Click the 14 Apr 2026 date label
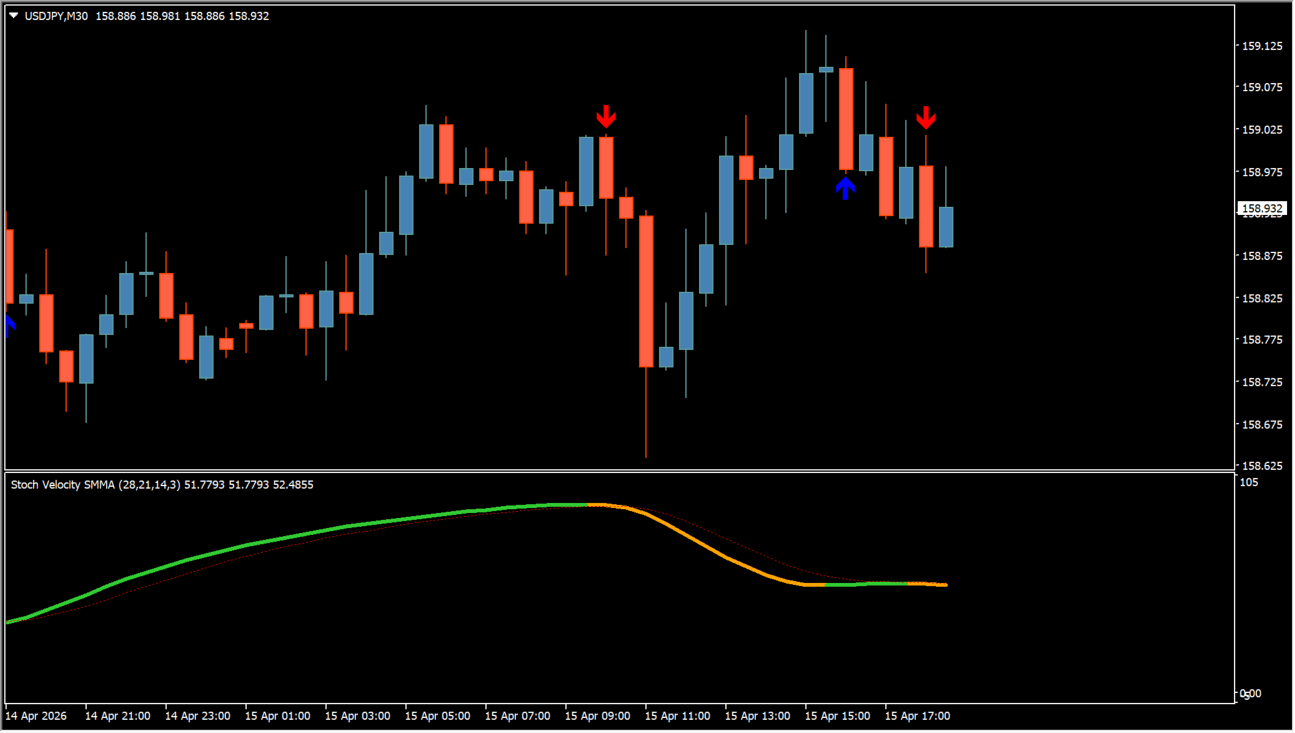Viewport: 1295px width, 733px height. coord(38,716)
